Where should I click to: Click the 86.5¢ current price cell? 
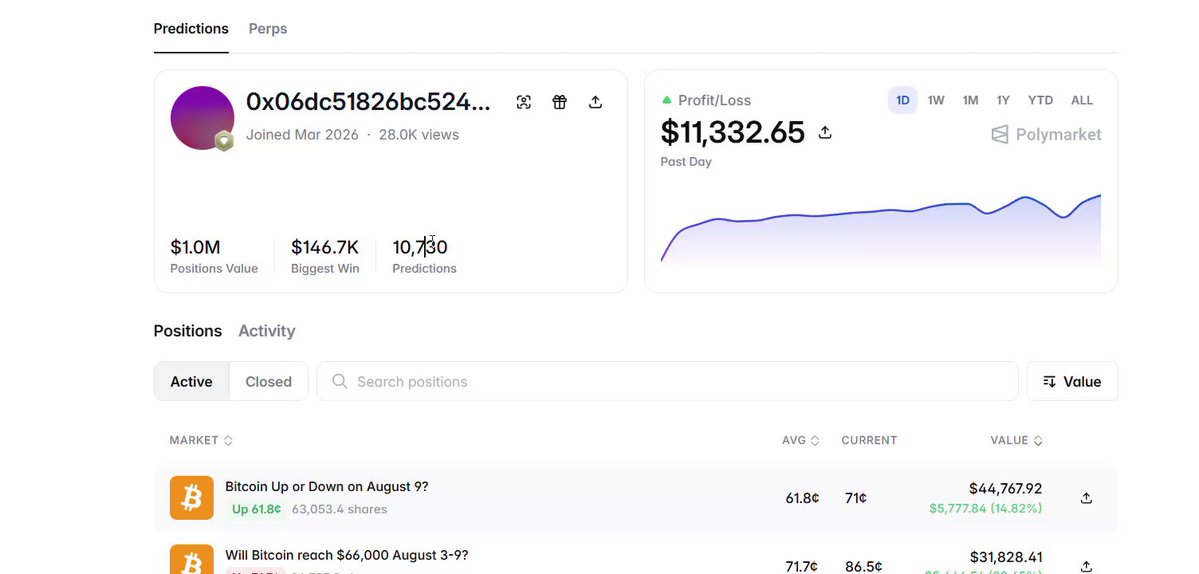(x=863, y=567)
